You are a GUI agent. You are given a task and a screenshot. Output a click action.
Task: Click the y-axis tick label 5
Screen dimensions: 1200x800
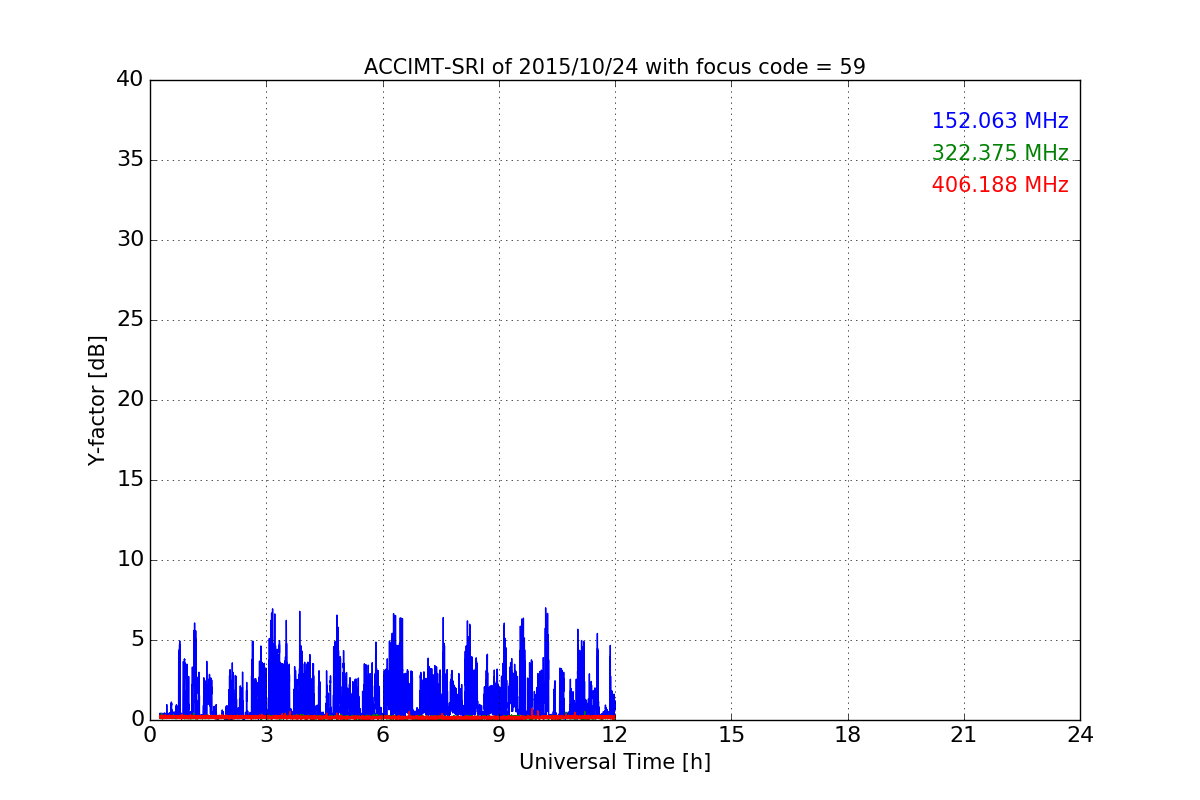point(137,639)
